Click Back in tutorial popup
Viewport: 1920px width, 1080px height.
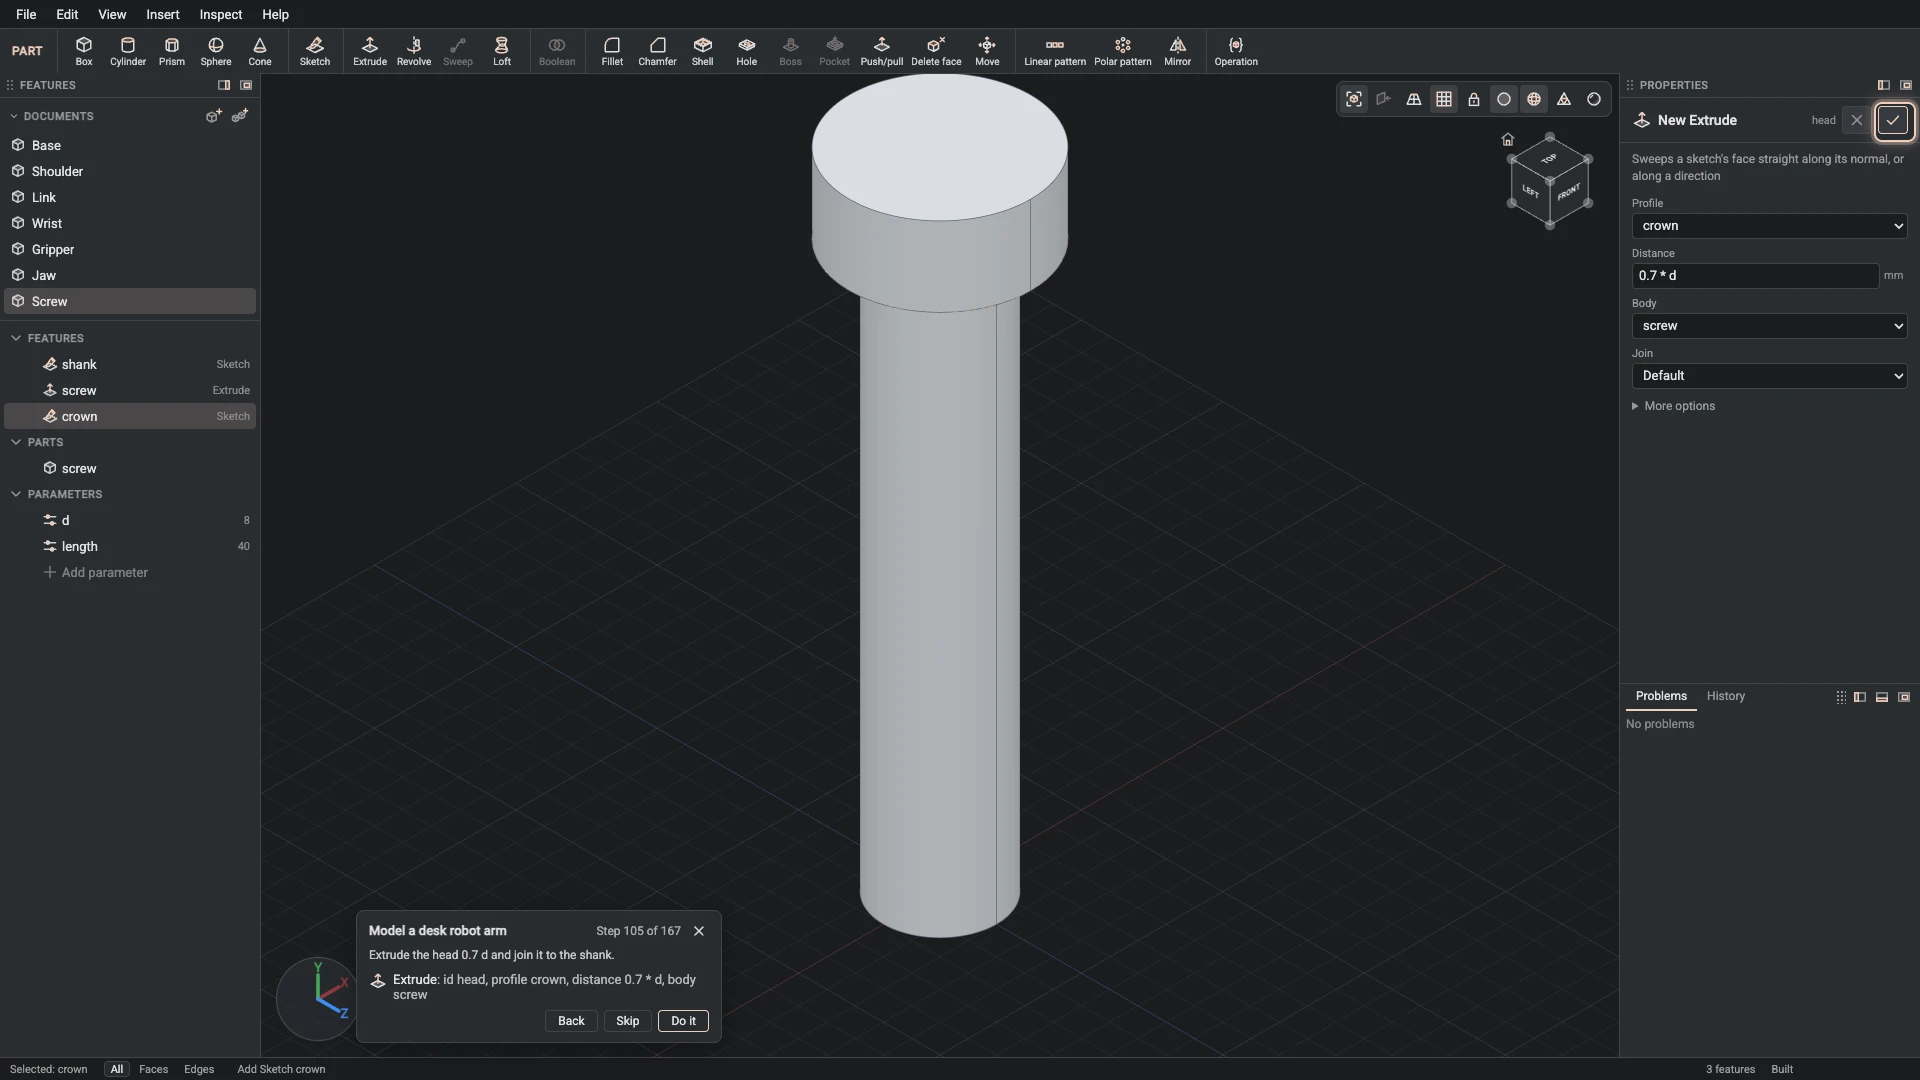pyautogui.click(x=571, y=1021)
